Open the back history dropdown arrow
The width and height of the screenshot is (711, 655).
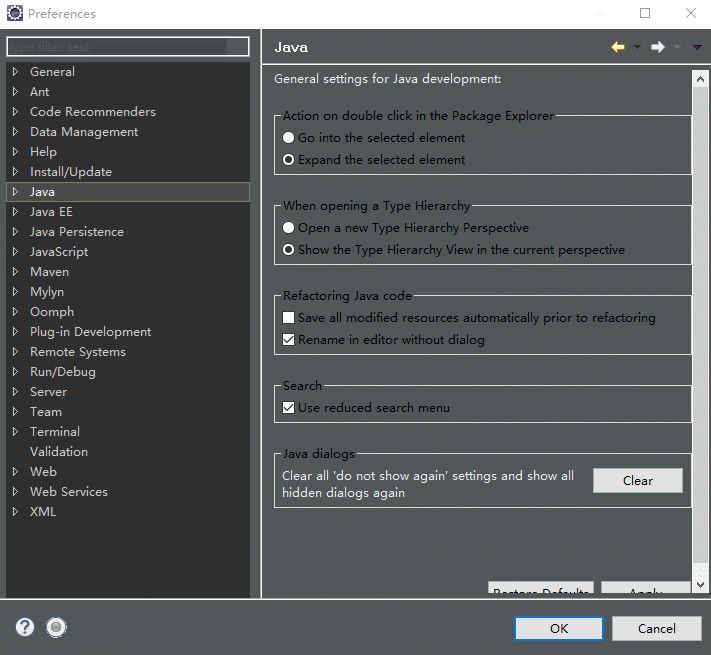637,47
